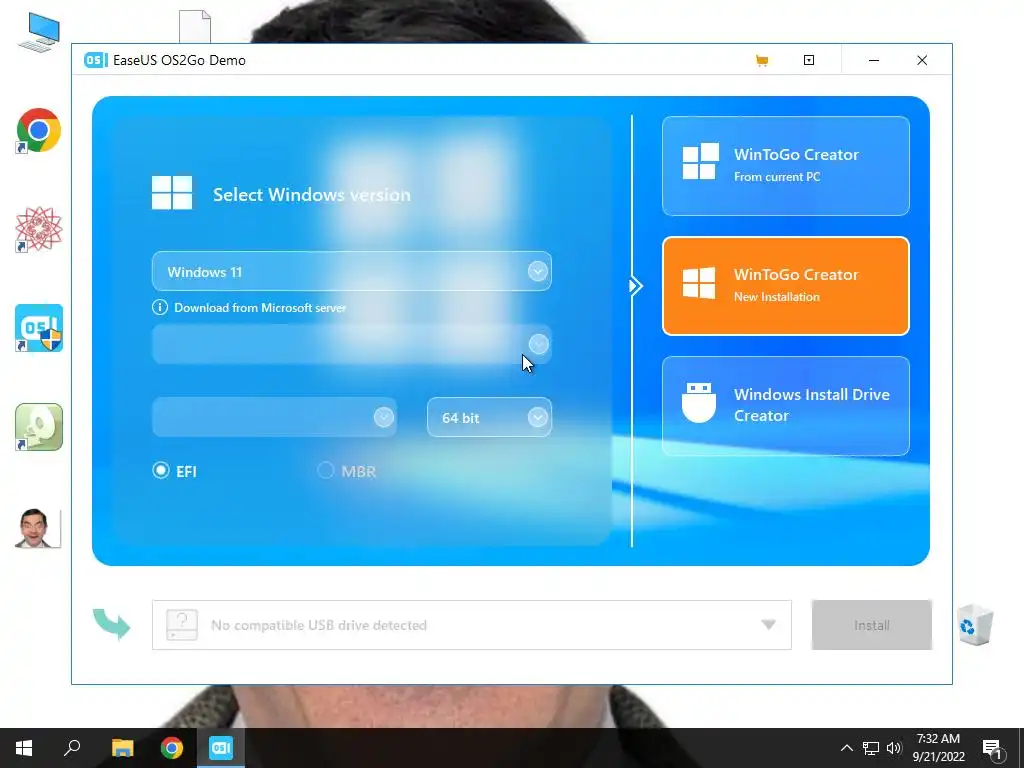Close the EaseUS OS2Go window
This screenshot has width=1024, height=768.
[x=921, y=60]
